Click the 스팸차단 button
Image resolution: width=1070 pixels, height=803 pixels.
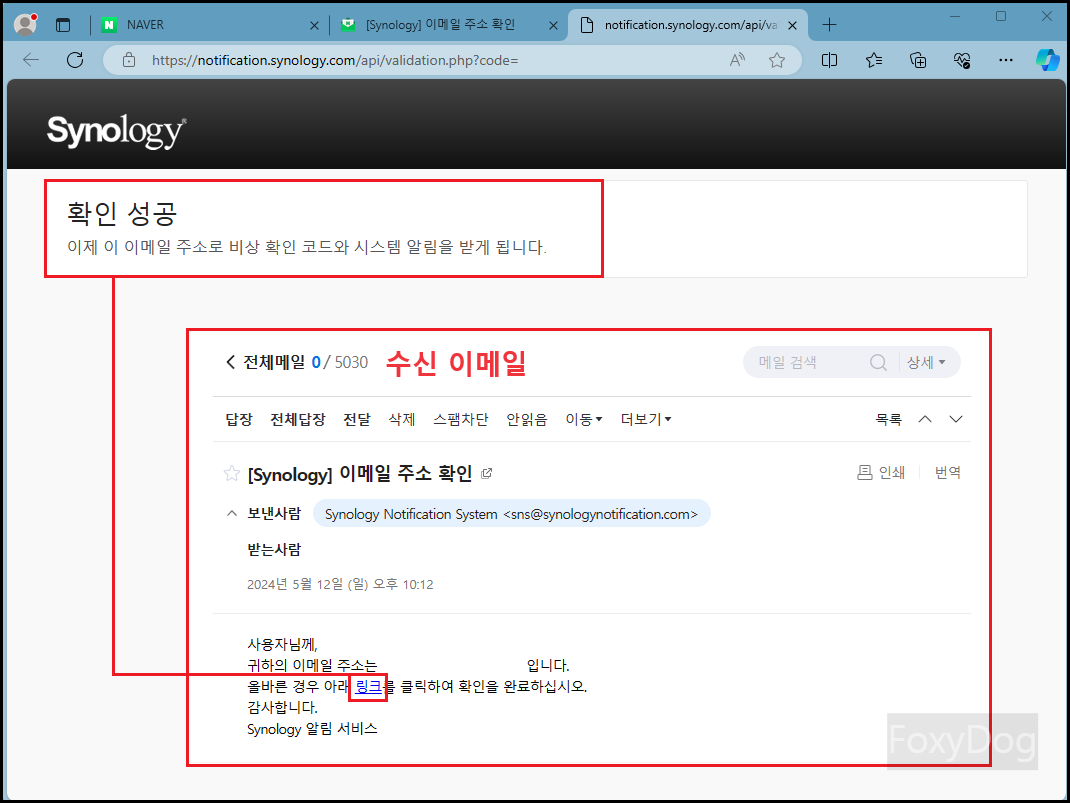461,420
